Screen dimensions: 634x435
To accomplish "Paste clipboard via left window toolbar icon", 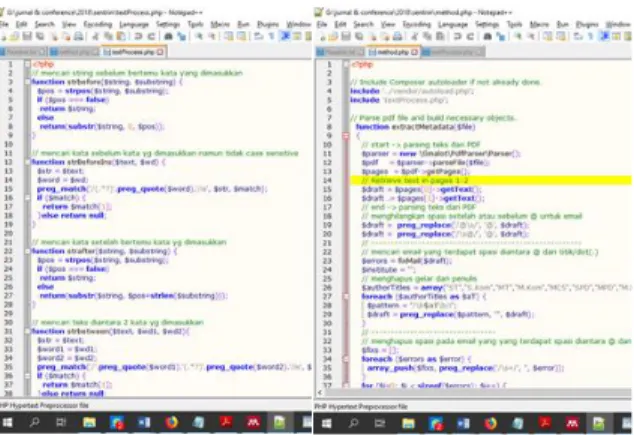I will (x=121, y=36).
